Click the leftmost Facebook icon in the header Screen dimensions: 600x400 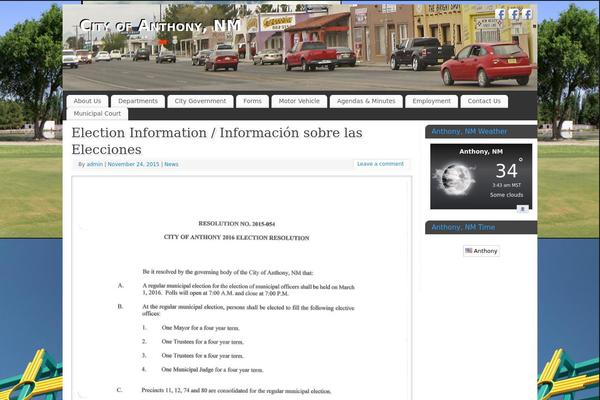[x=500, y=15]
